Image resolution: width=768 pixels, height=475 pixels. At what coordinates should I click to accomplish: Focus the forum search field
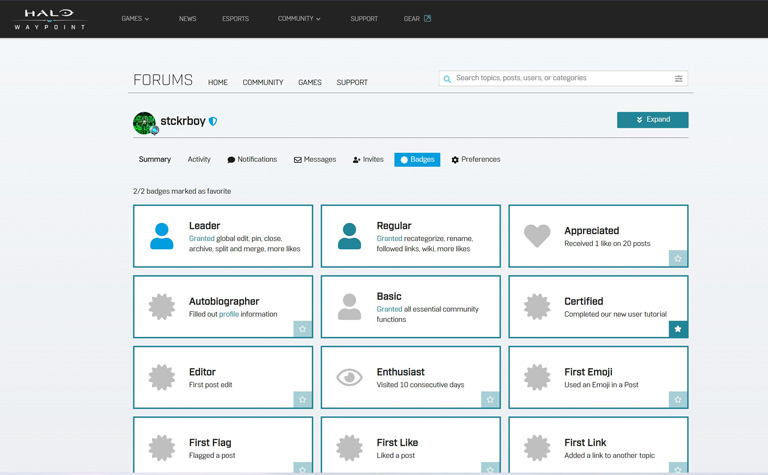click(563, 78)
